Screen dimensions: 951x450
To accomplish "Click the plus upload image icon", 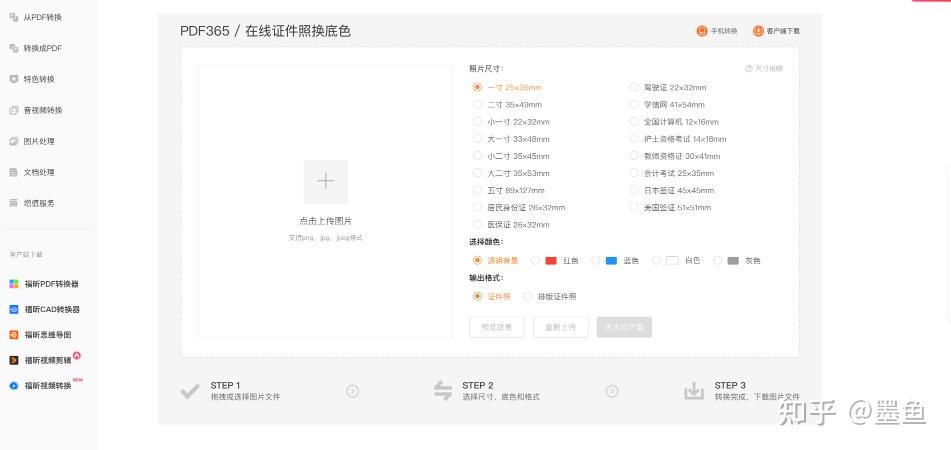I will tap(326, 181).
